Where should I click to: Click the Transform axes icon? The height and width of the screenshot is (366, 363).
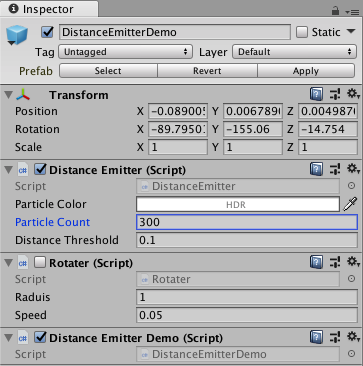[x=23, y=95]
